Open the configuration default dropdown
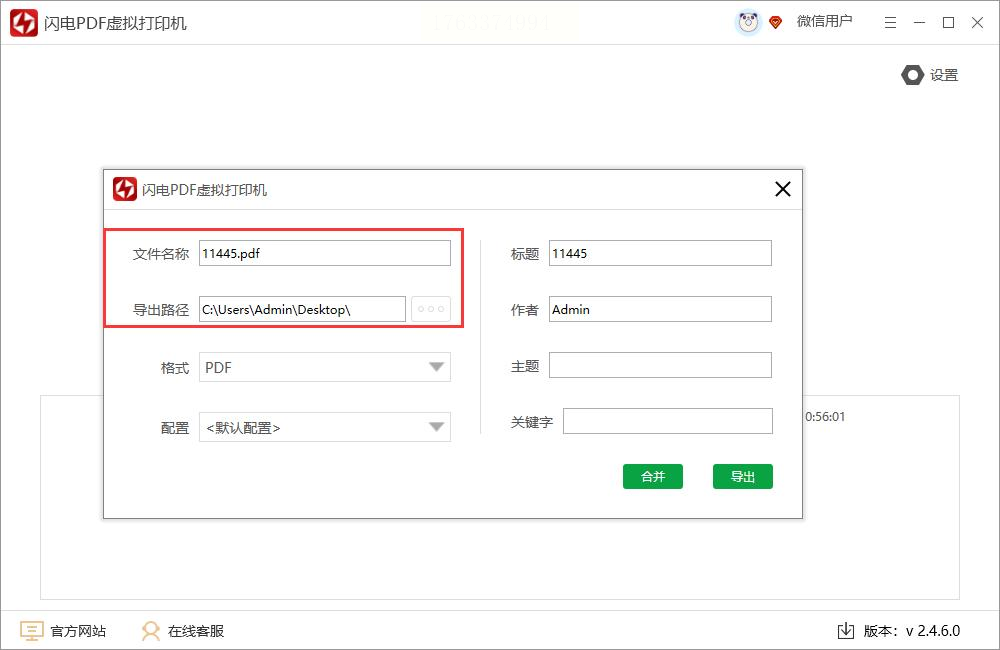The image size is (1000, 650). pos(325,427)
